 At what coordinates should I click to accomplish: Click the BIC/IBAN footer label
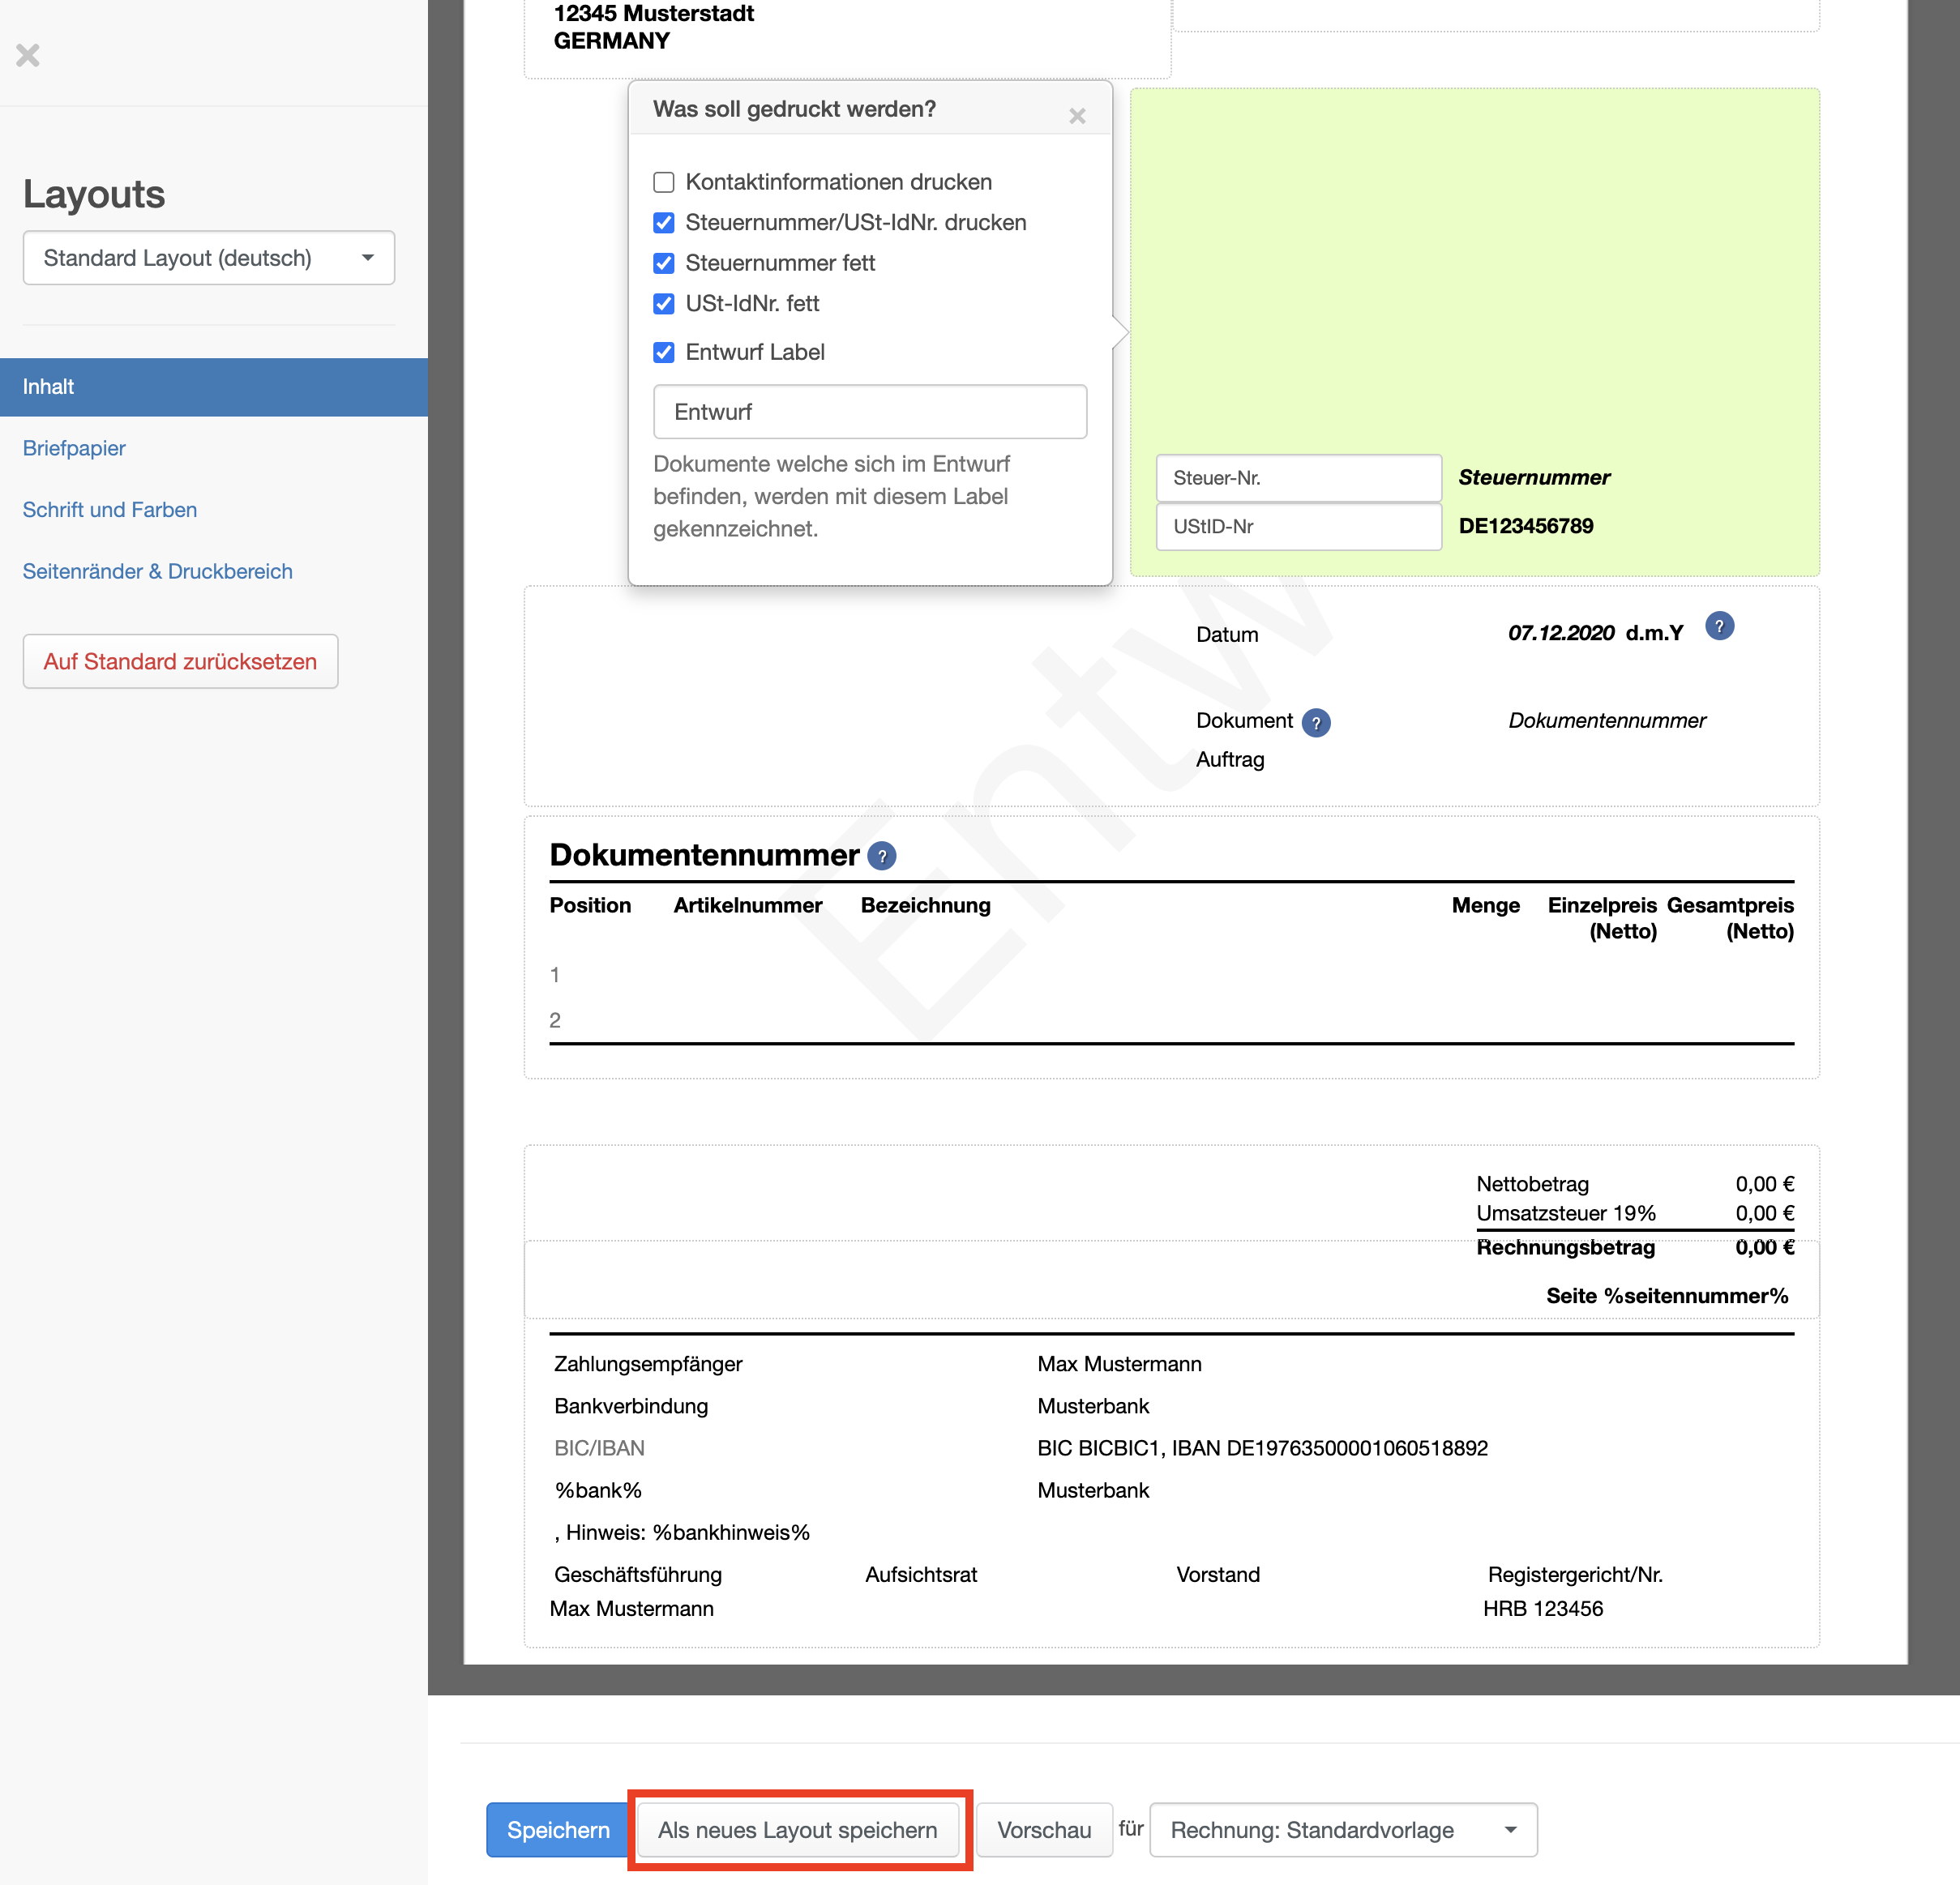pyautogui.click(x=599, y=1448)
